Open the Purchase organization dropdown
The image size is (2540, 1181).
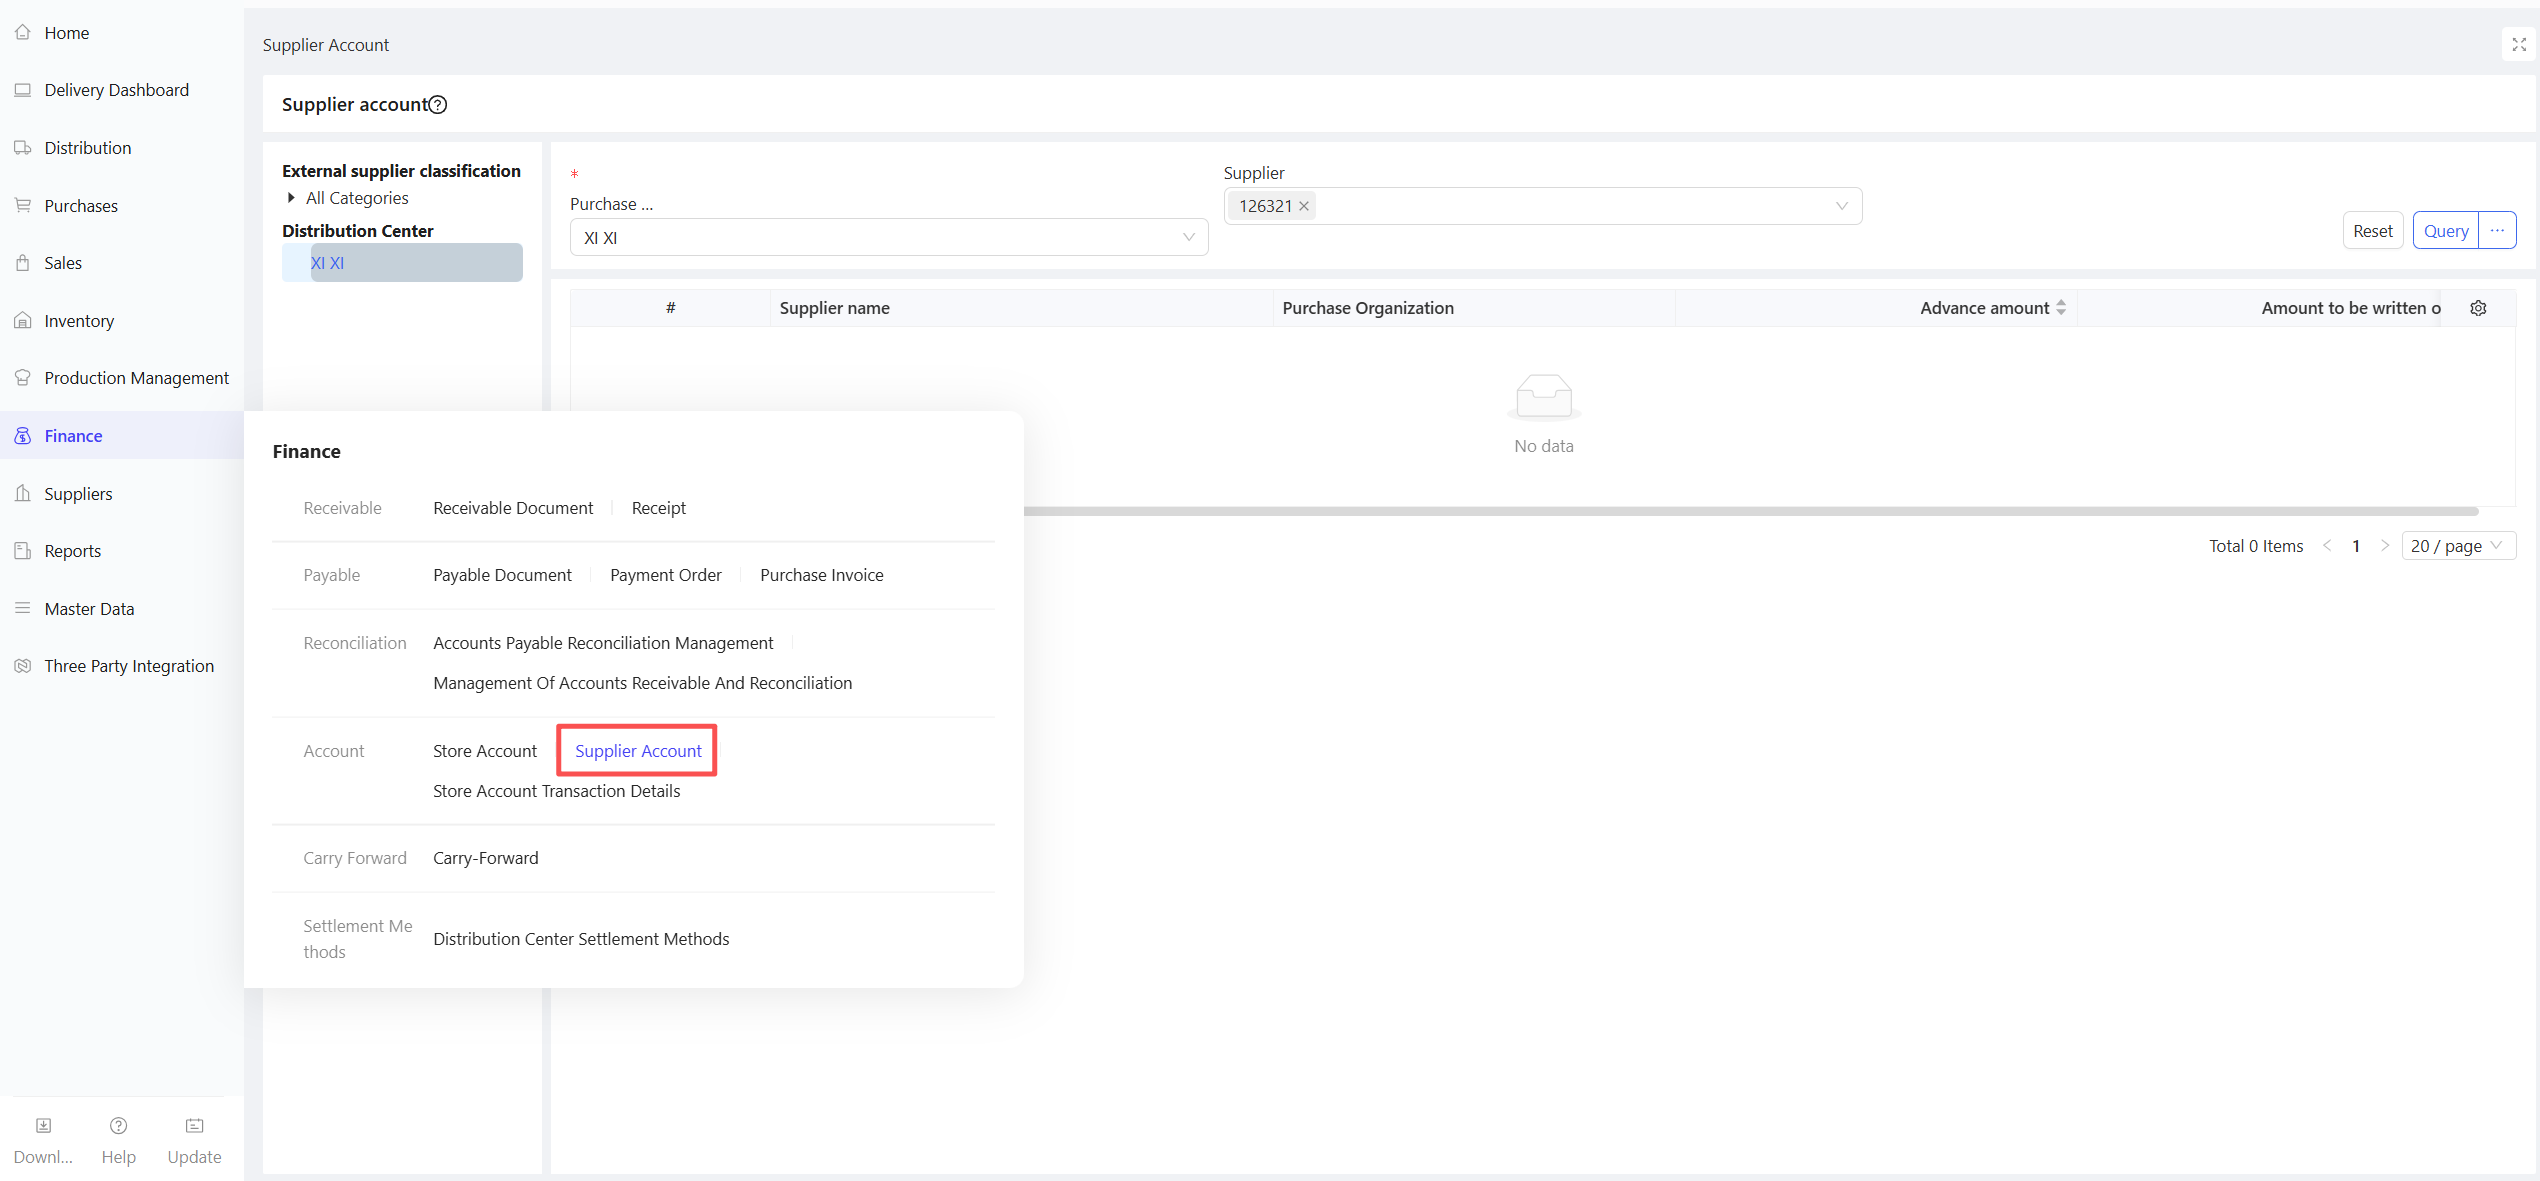point(888,238)
